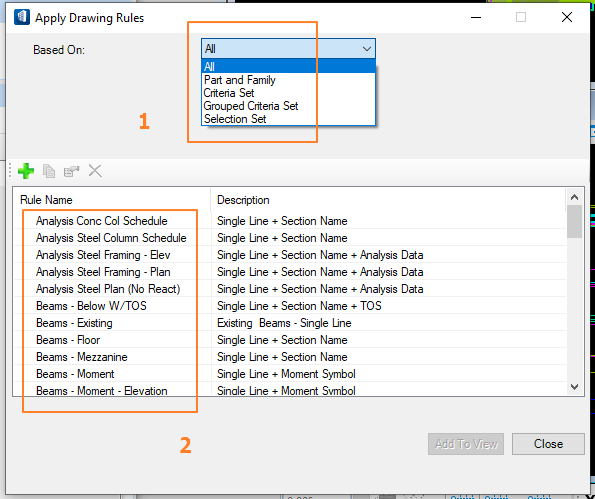Click the vertical scrollbar thumb
Viewport: 595px width, 499px height.
pos(574,222)
